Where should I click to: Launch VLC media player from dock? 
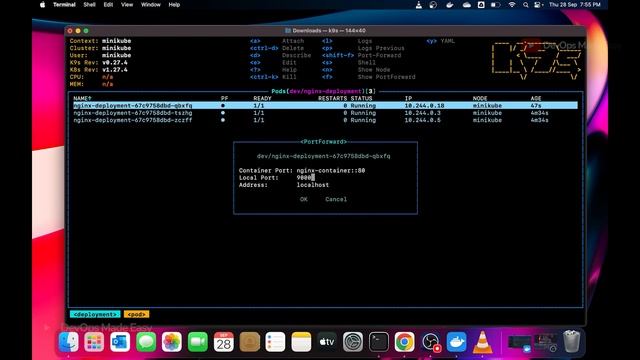point(482,342)
